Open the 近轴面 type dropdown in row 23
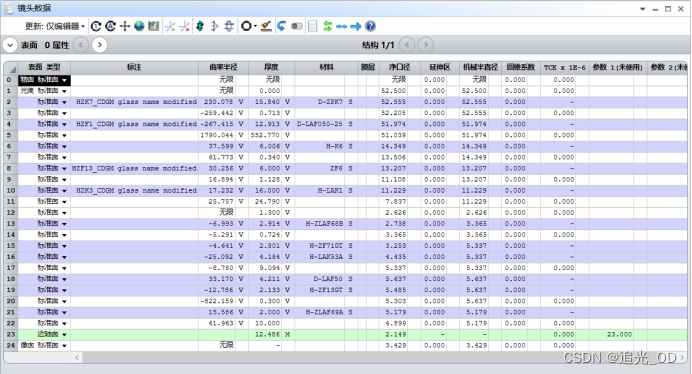Image resolution: width=692 pixels, height=374 pixels. pos(64,335)
